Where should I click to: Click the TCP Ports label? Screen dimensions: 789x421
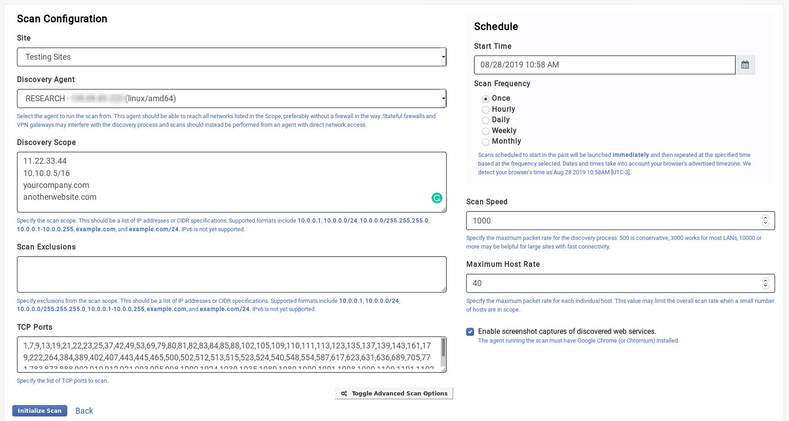coord(34,327)
